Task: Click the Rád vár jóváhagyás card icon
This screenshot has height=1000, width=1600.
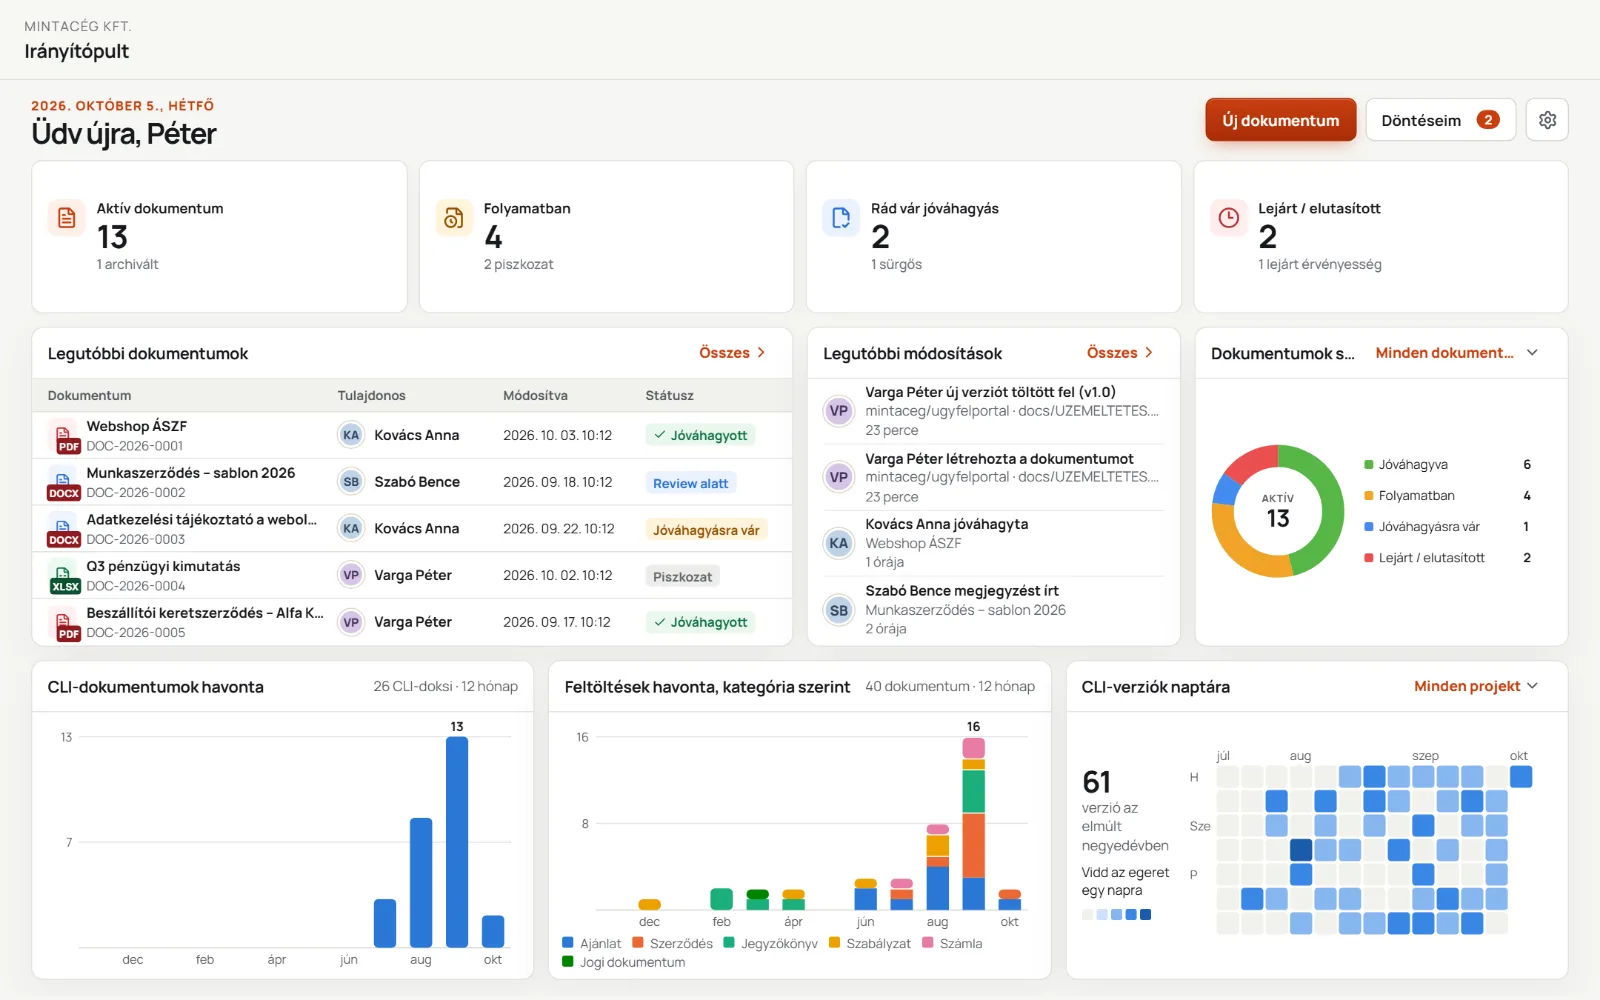Action: click(841, 217)
